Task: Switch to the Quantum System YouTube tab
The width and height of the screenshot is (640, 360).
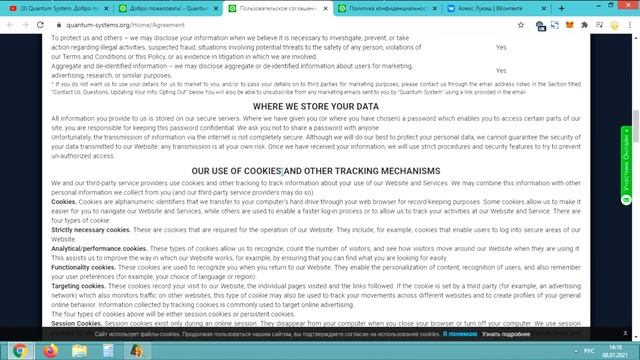Action: tap(55, 8)
